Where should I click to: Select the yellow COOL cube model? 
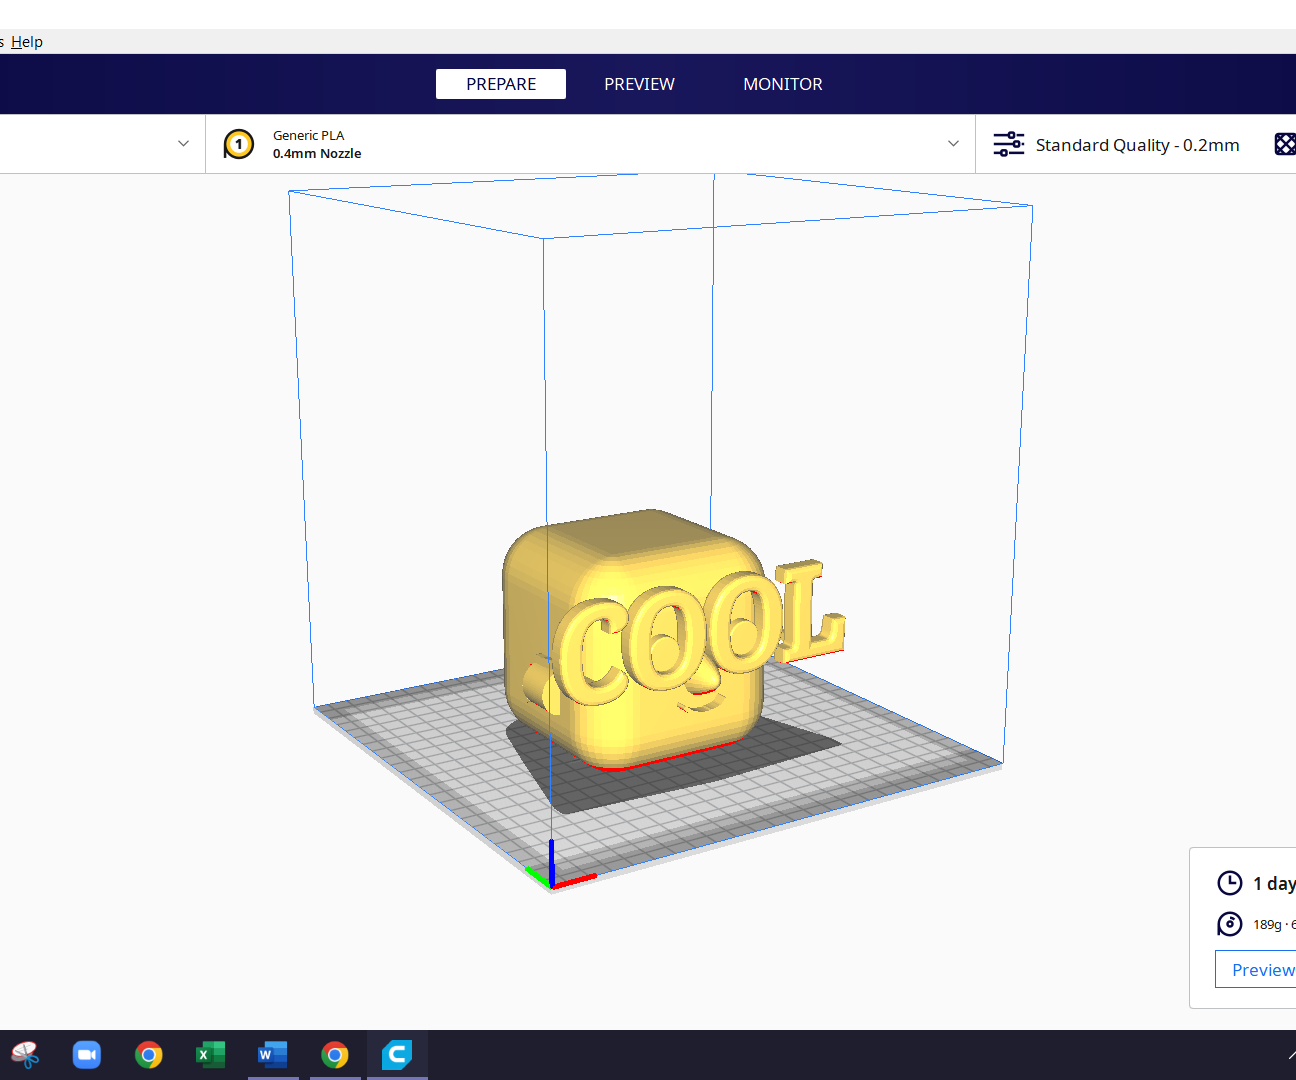tap(674, 640)
